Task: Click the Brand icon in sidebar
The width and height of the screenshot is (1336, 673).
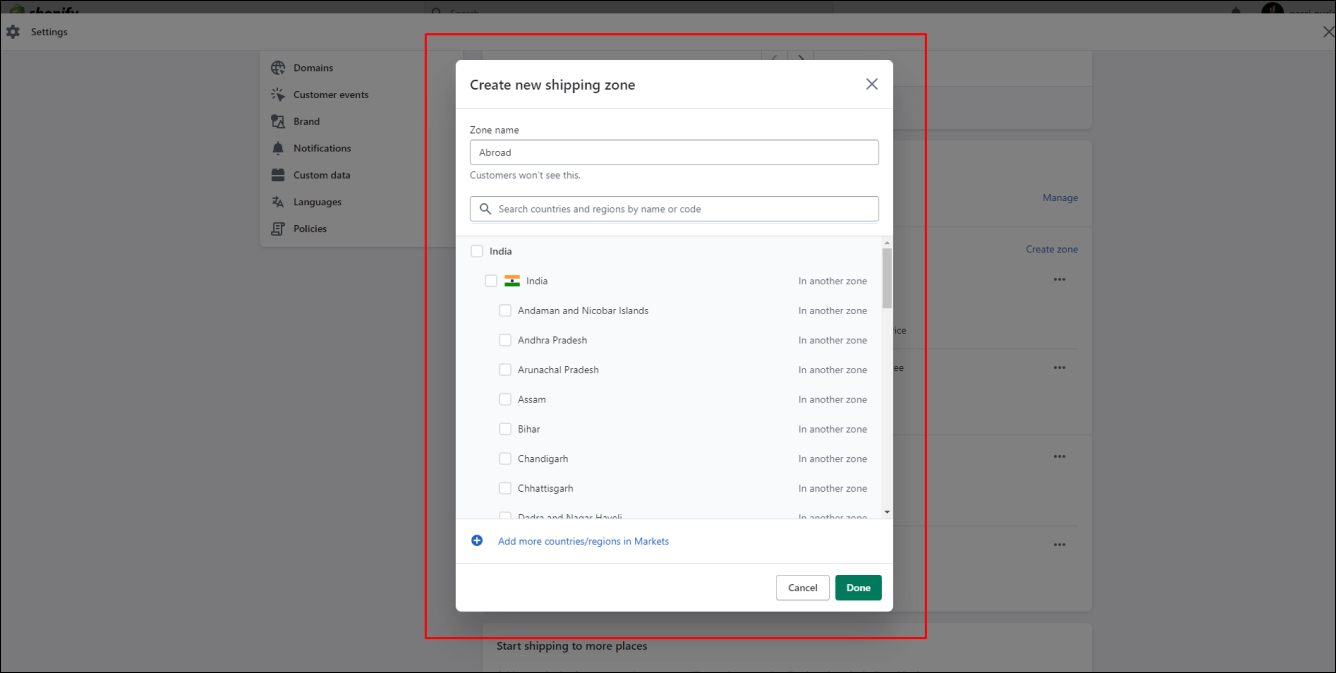Action: [278, 122]
